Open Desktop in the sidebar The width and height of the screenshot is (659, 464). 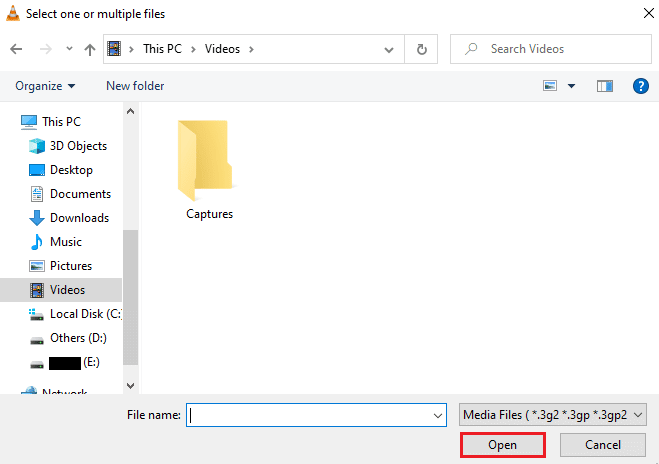[71, 170]
